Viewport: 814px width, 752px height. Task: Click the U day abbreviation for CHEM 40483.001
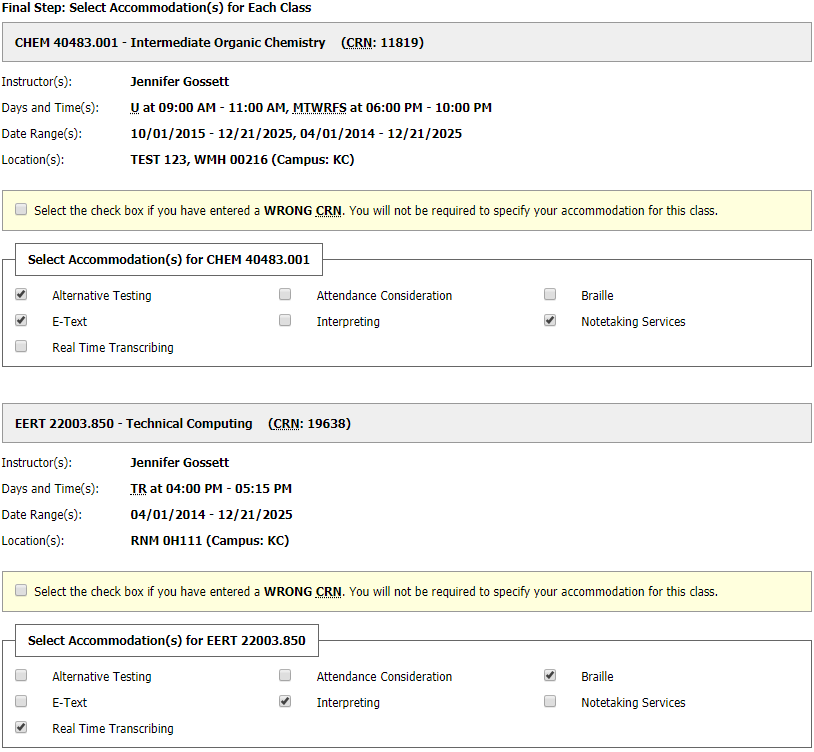point(133,107)
